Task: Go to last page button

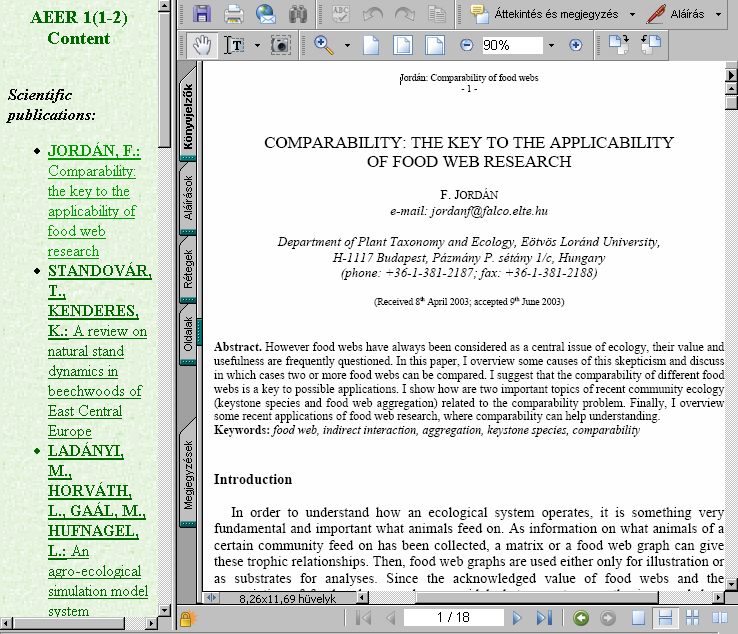Action: click(544, 617)
